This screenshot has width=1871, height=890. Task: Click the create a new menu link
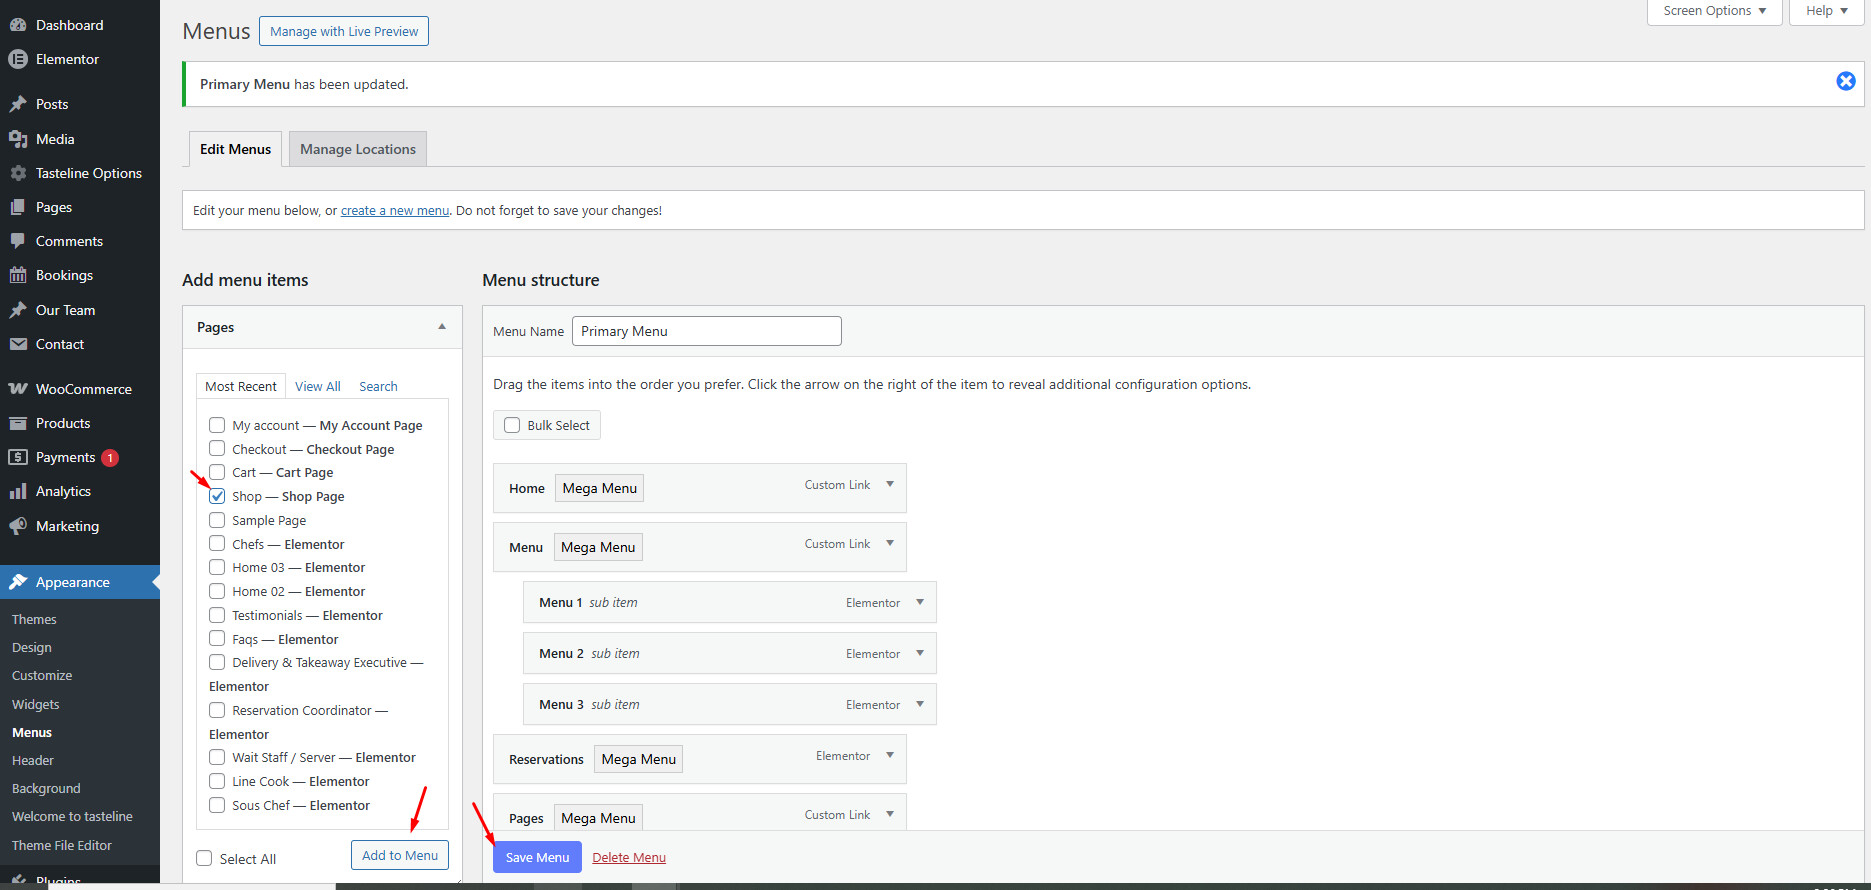pyautogui.click(x=394, y=211)
